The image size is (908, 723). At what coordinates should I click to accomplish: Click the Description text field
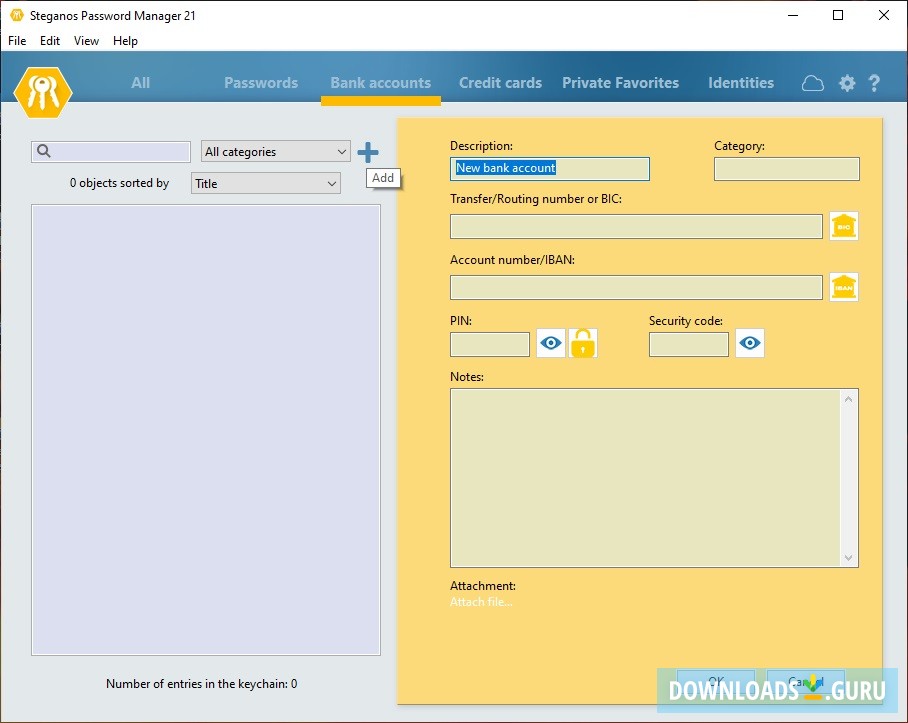549,169
